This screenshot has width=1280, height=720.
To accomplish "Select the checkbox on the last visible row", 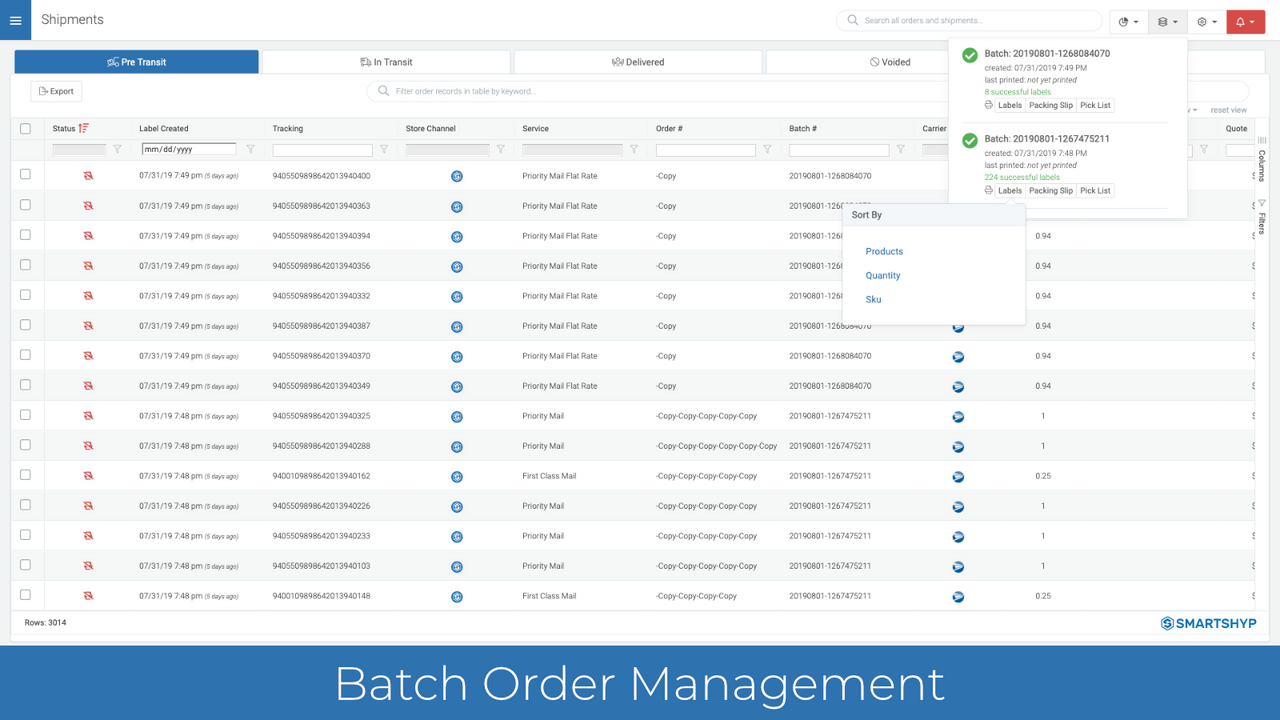I will click(27, 595).
